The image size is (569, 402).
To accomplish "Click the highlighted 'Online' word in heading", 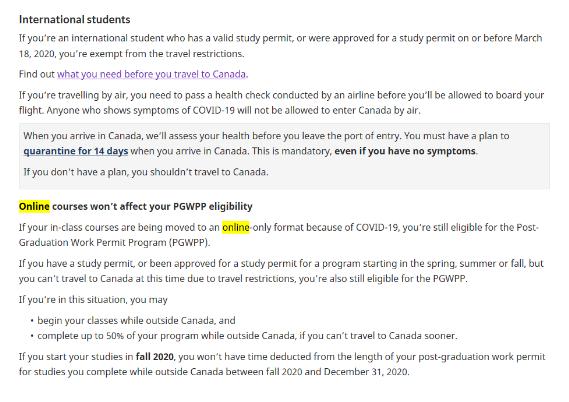I will [34, 206].
